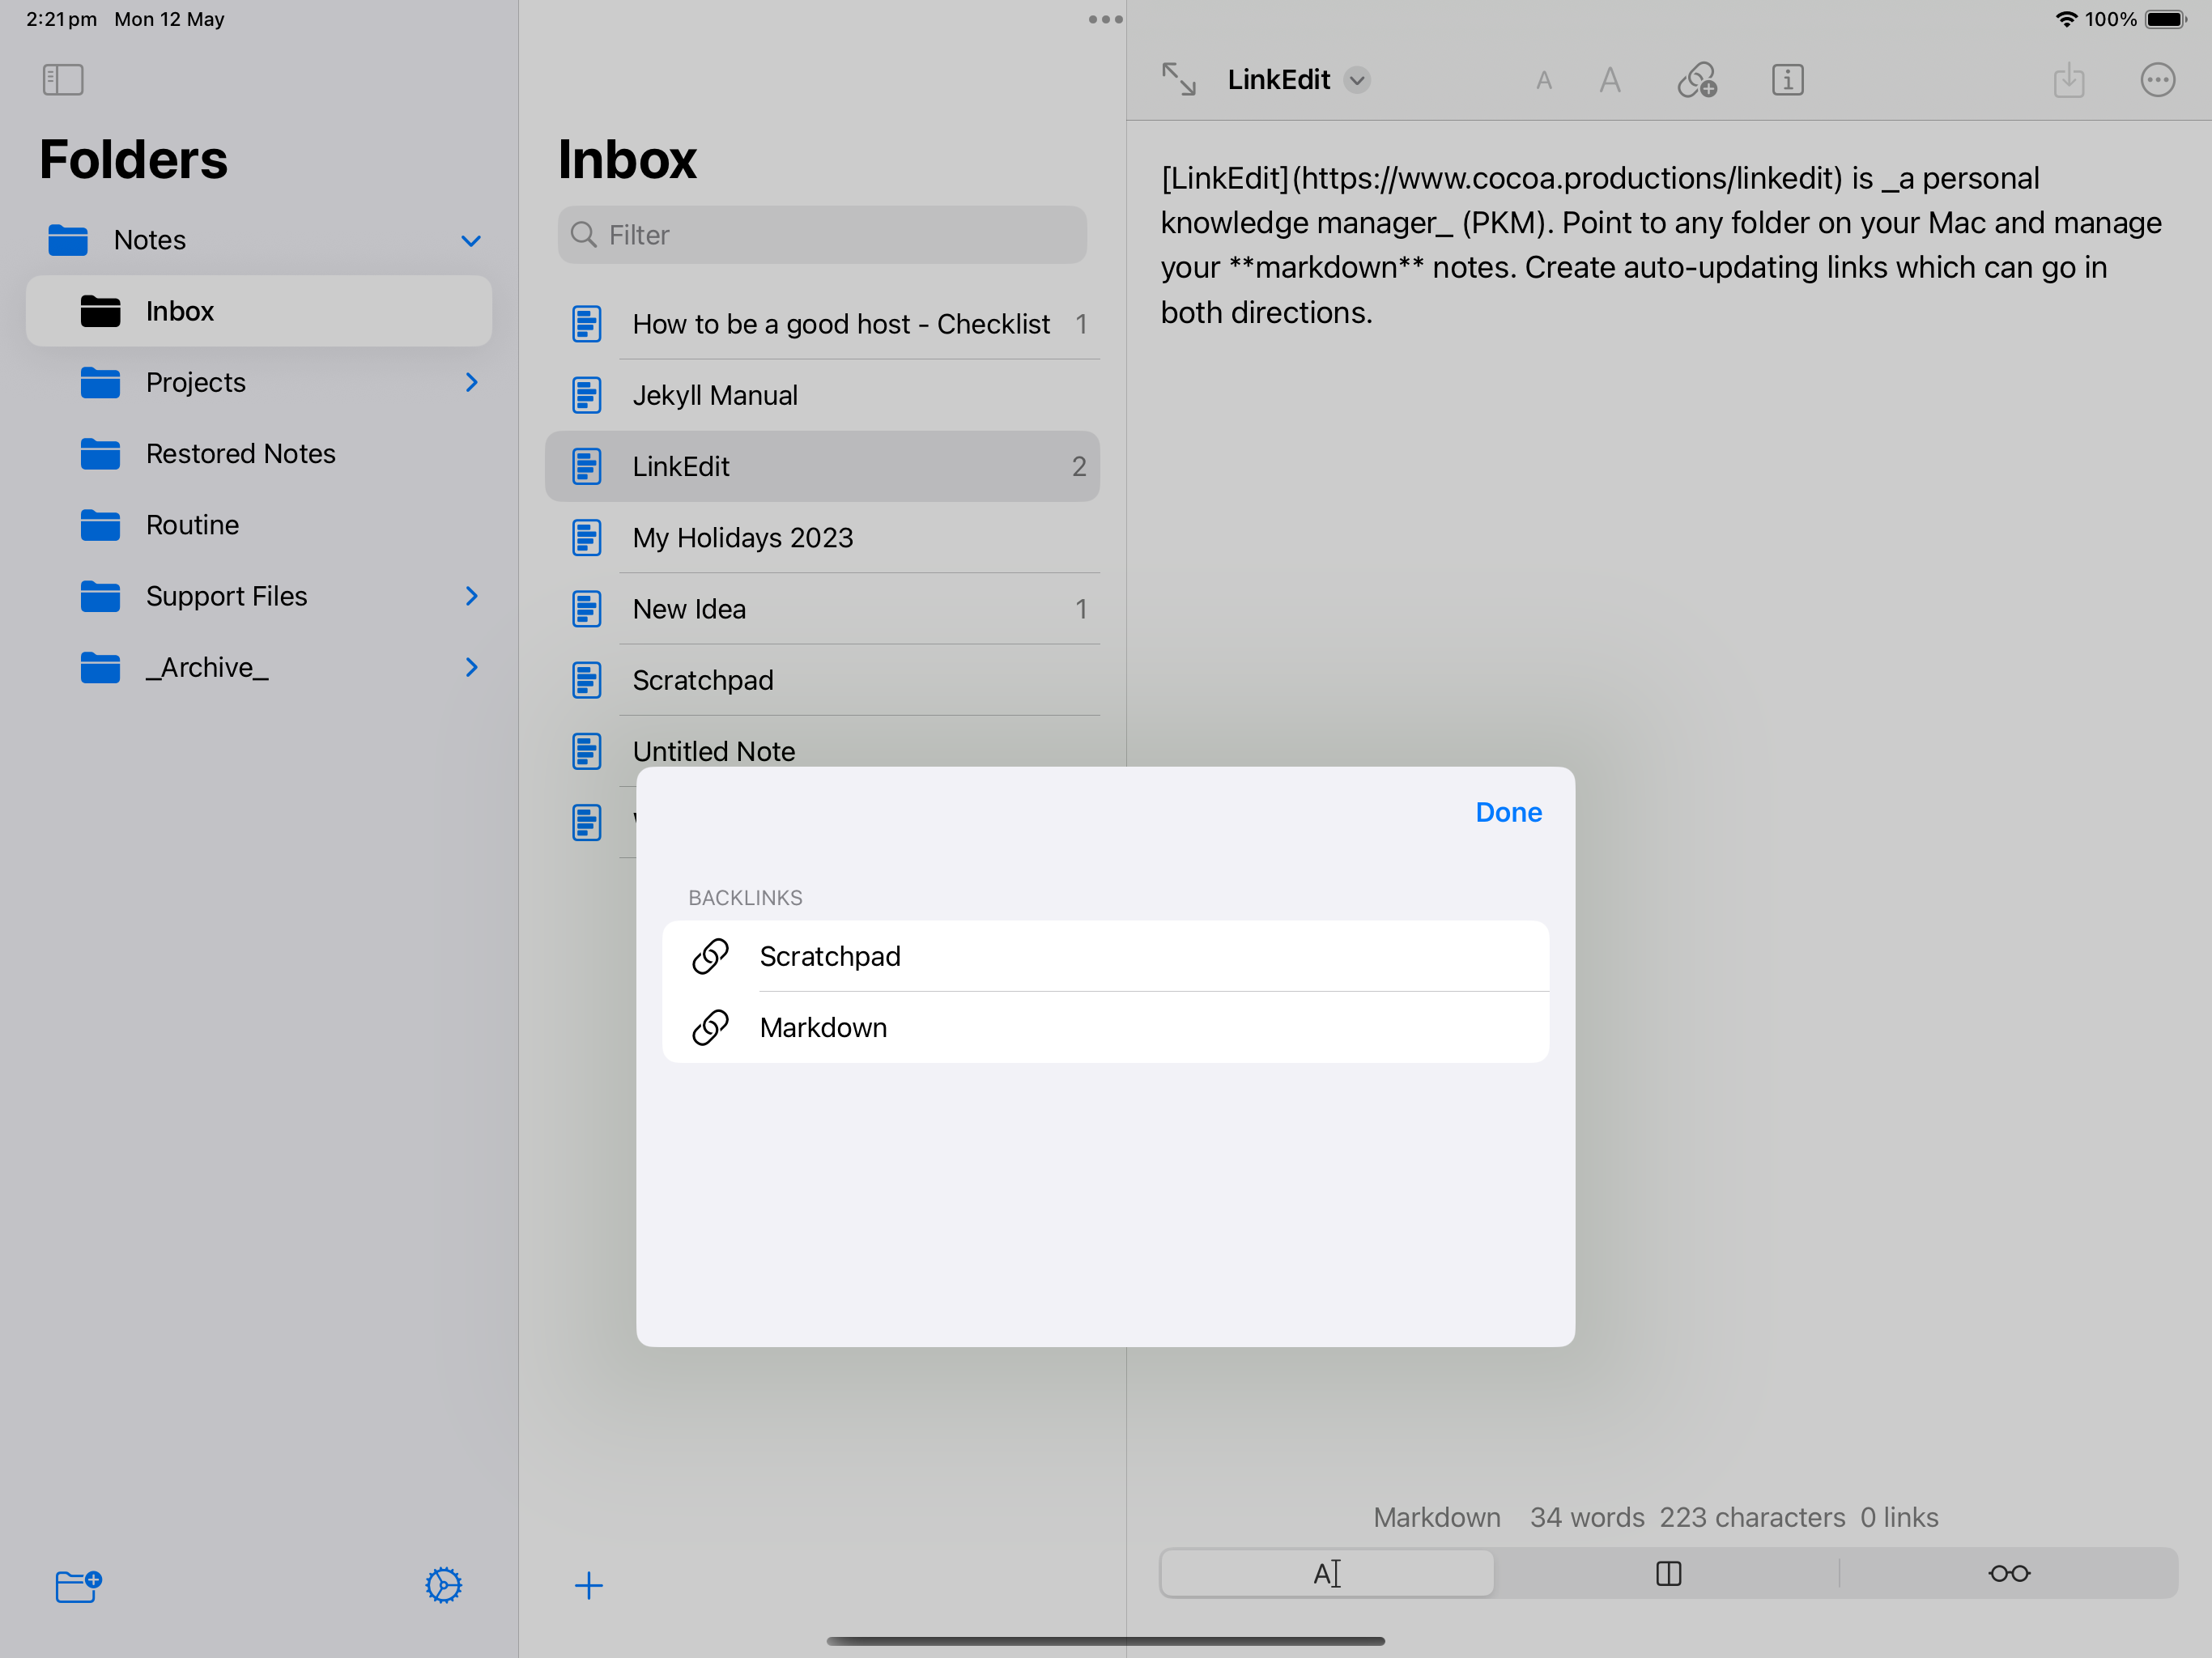Toggle the sidebar visibility icon
This screenshot has height=1658, width=2212.
coord(63,79)
